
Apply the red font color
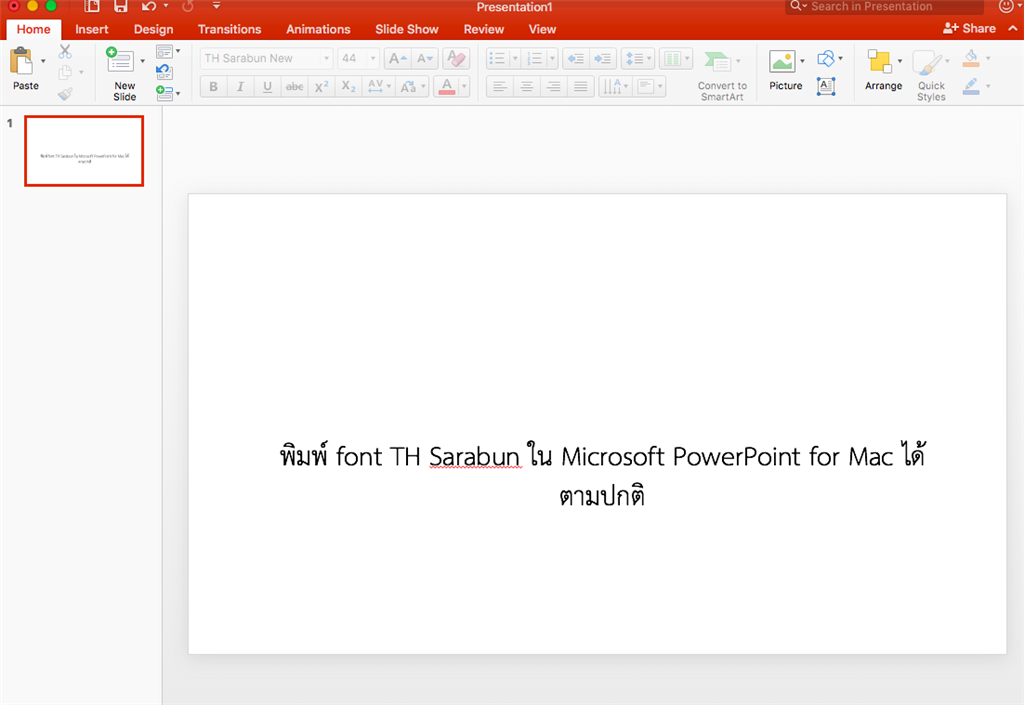click(x=447, y=86)
